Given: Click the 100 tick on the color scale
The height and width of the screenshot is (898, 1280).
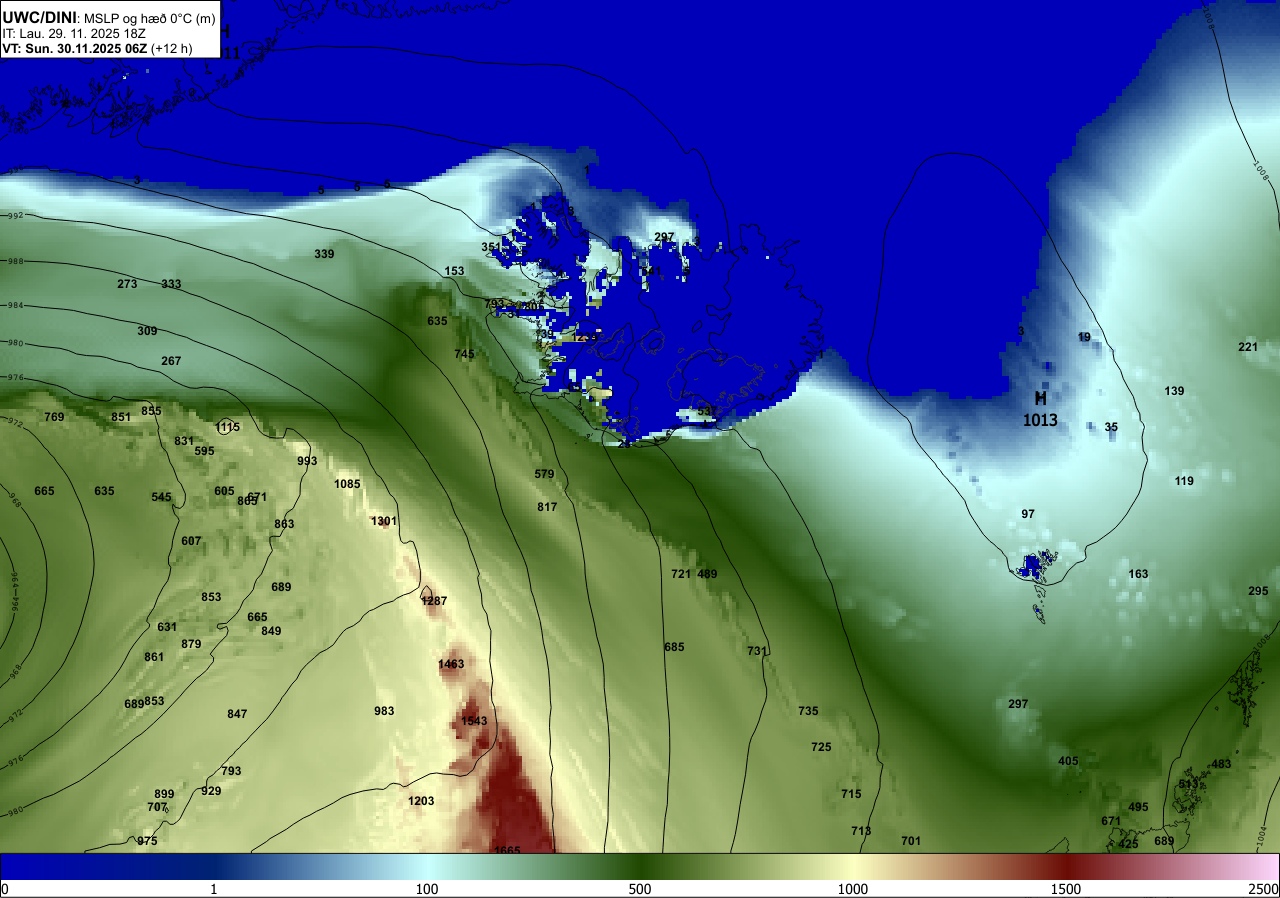Looking at the screenshot, I should coord(427,889).
